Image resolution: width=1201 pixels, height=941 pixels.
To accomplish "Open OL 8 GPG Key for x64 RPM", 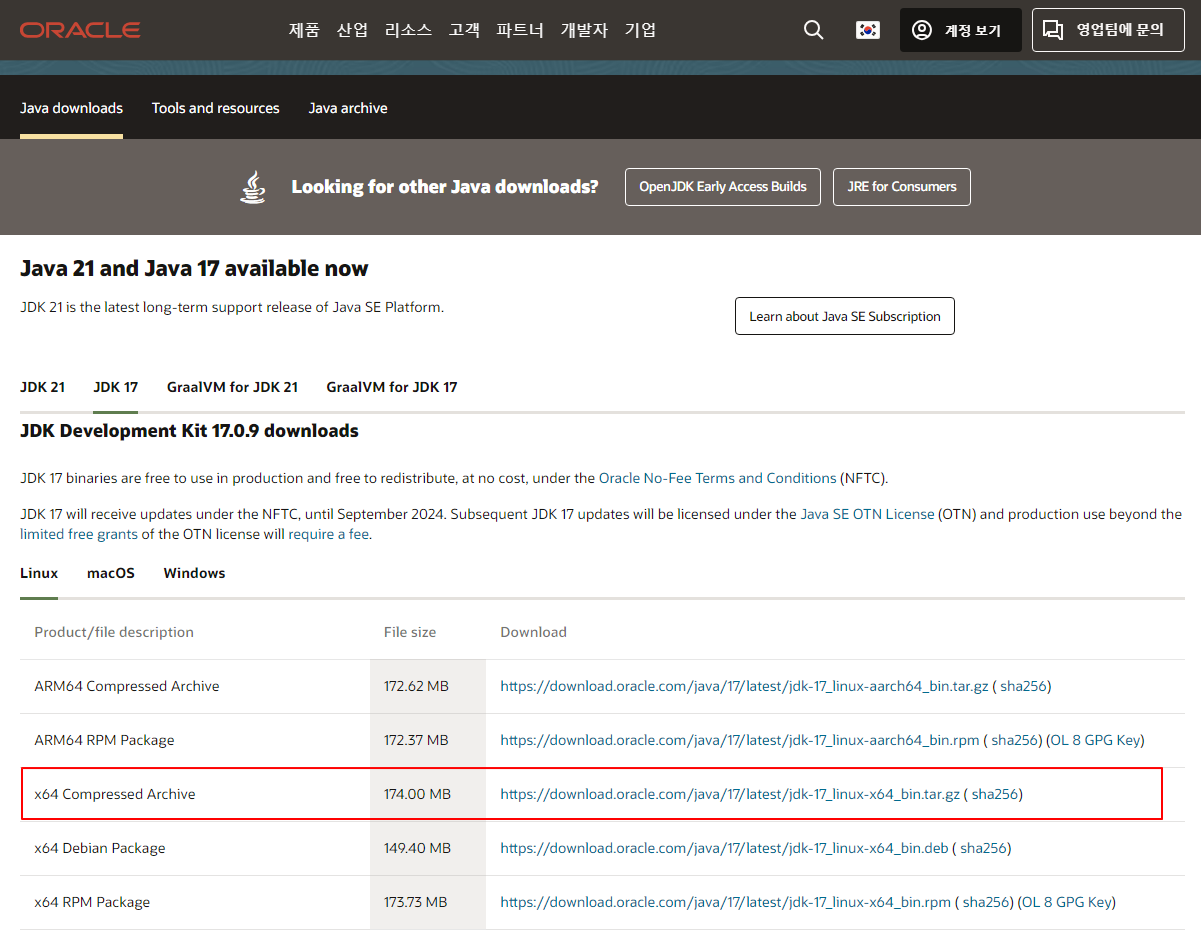I will pyautogui.click(x=1066, y=902).
